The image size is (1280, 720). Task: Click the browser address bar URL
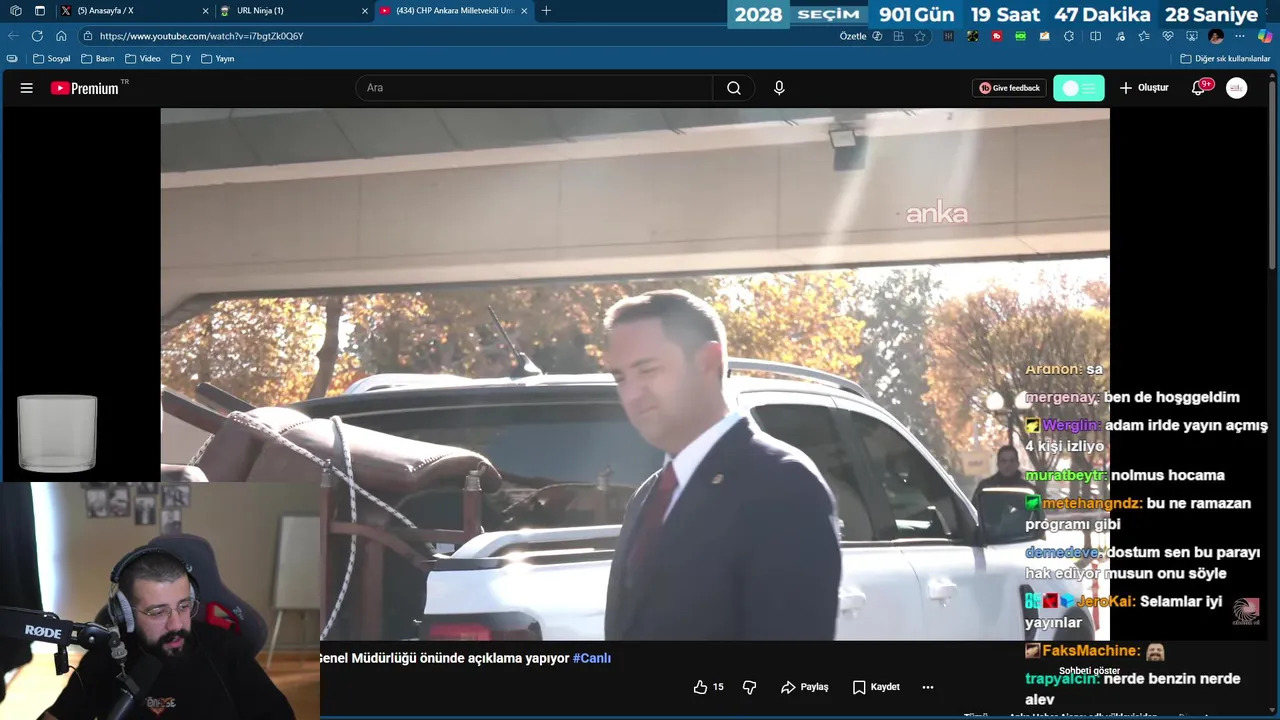click(x=201, y=36)
